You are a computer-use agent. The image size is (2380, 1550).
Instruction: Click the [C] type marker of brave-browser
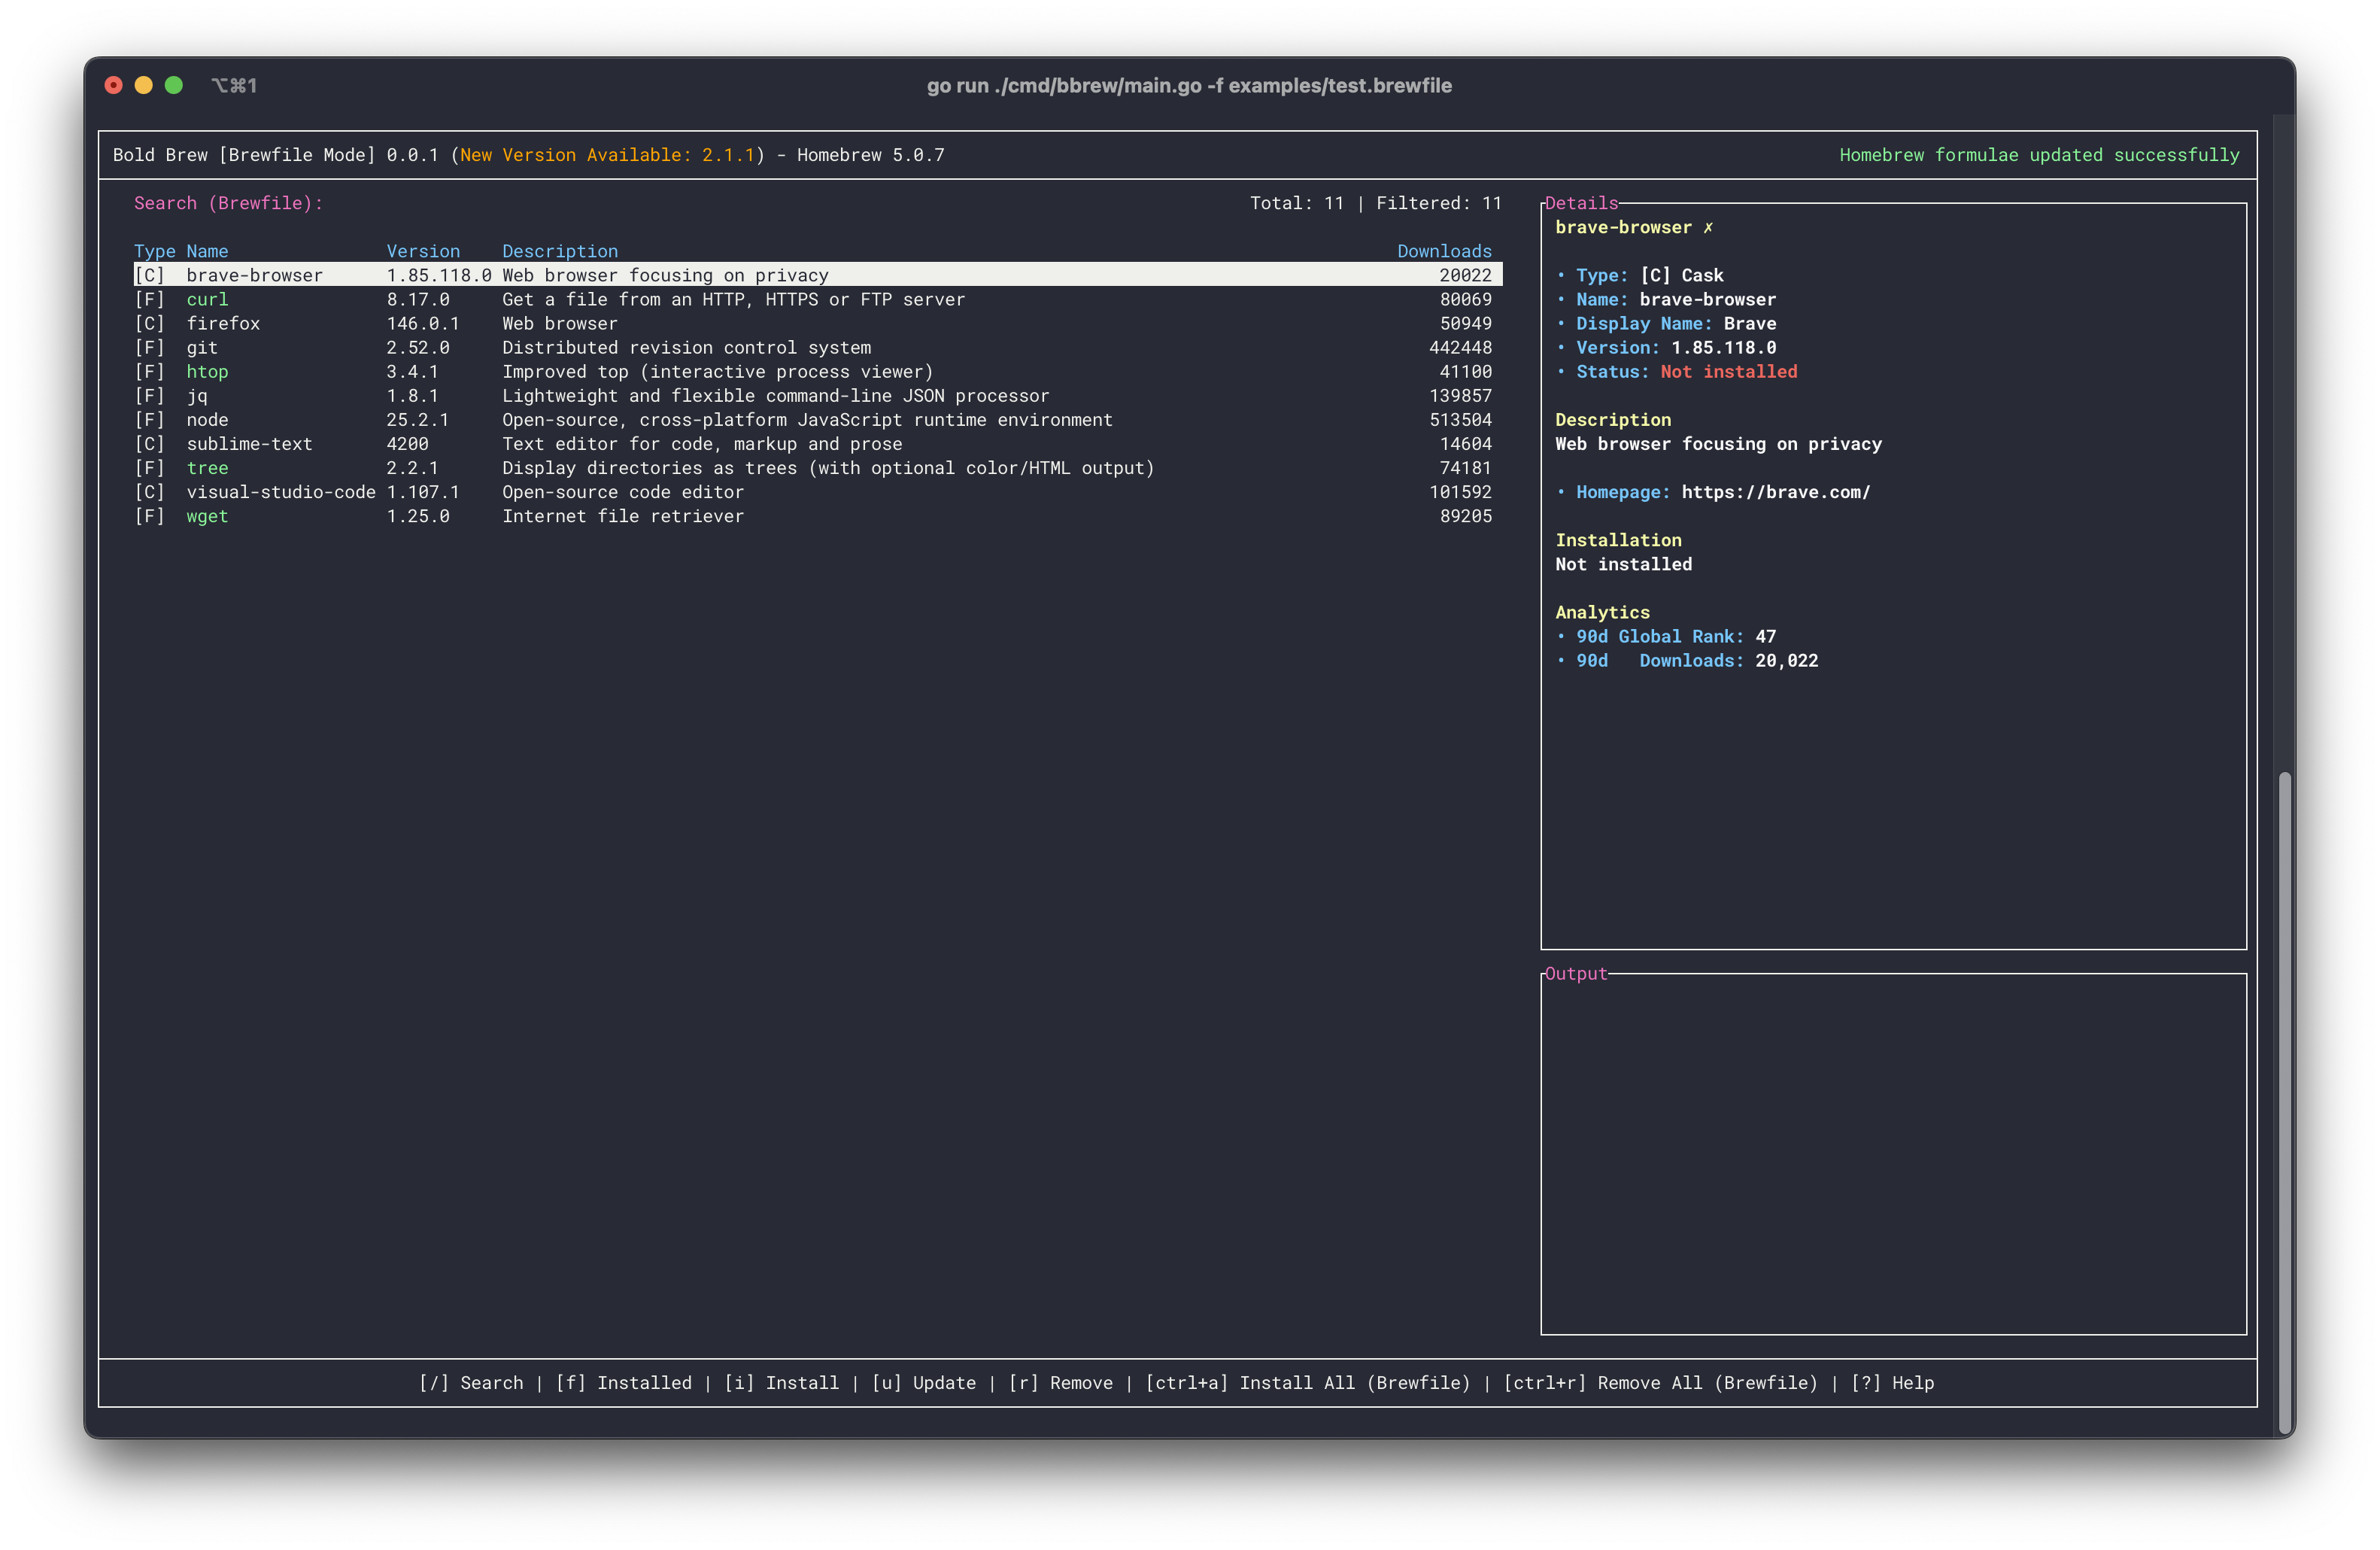click(x=149, y=275)
